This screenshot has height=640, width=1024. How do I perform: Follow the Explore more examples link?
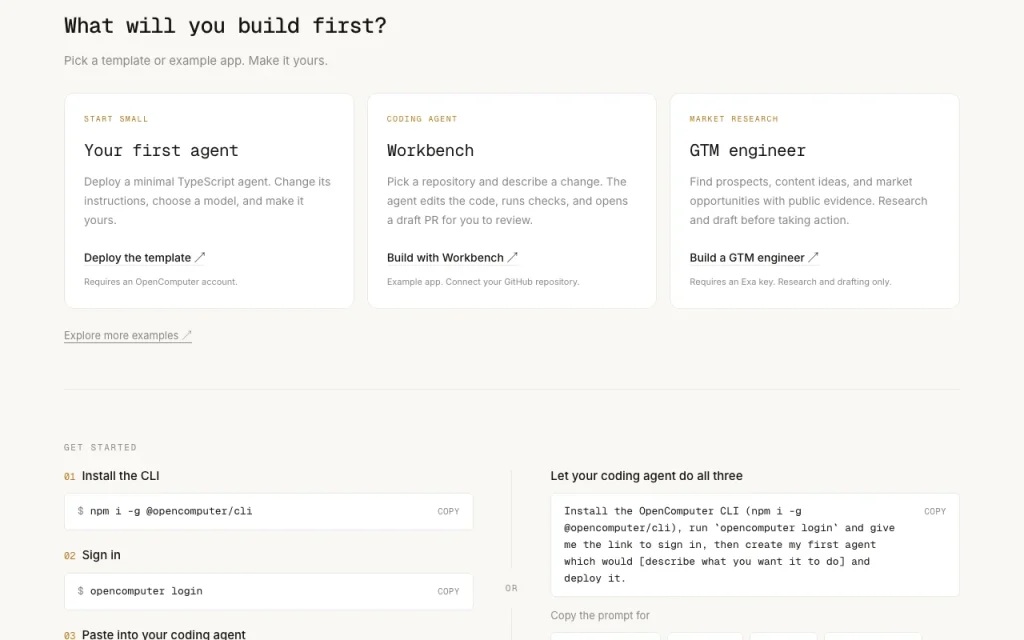pos(127,335)
